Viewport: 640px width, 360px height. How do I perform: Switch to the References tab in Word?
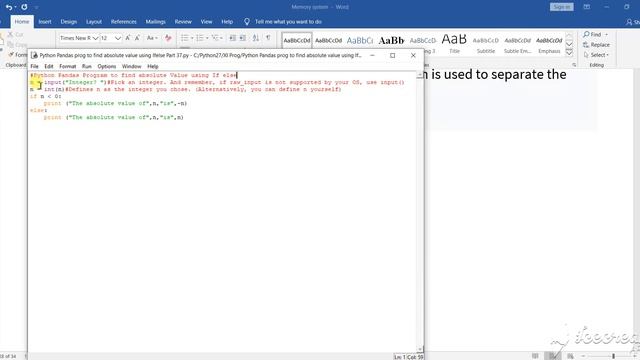(x=123, y=22)
